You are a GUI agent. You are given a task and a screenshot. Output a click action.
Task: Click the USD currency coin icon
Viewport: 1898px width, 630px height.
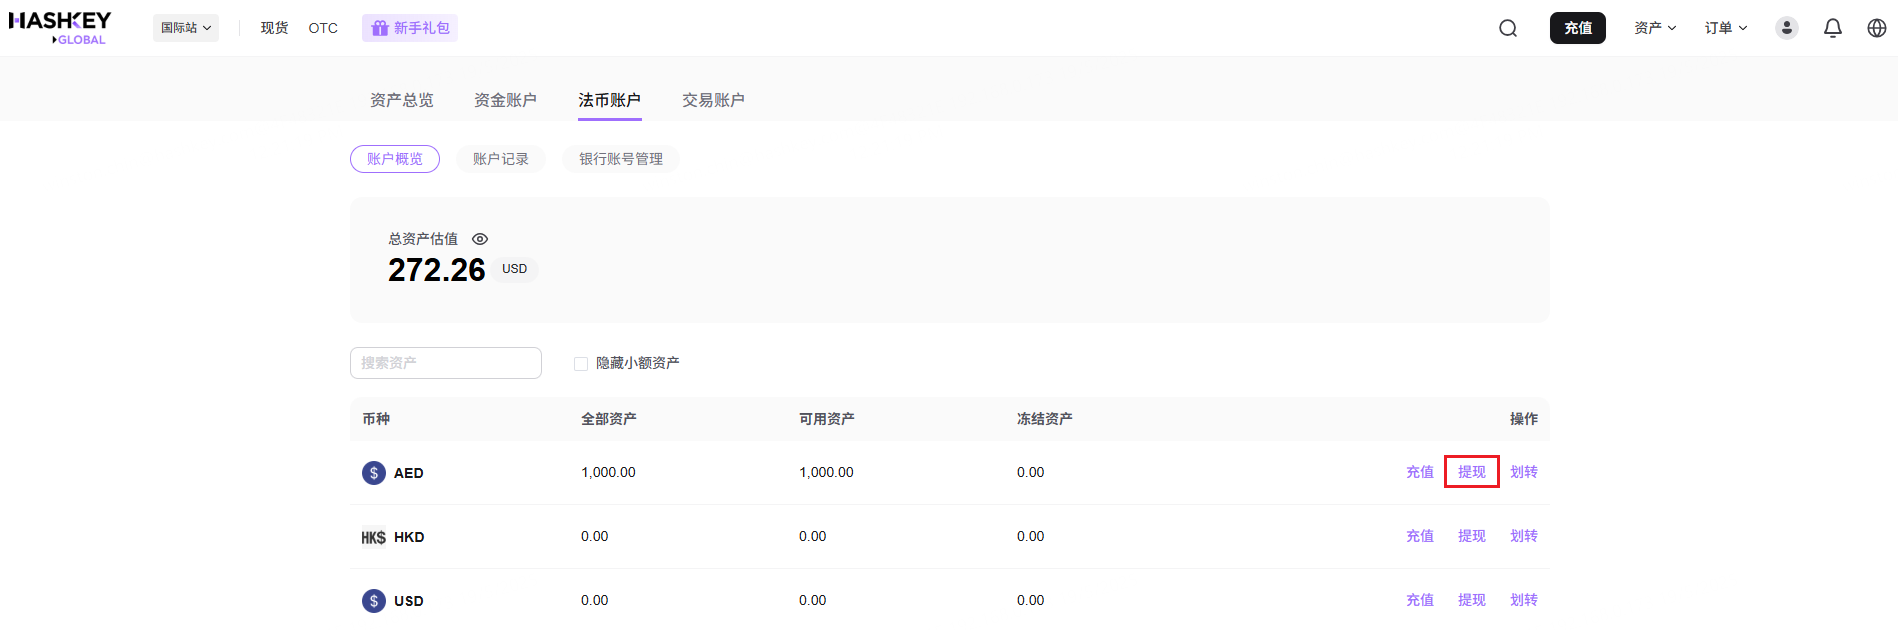(373, 601)
